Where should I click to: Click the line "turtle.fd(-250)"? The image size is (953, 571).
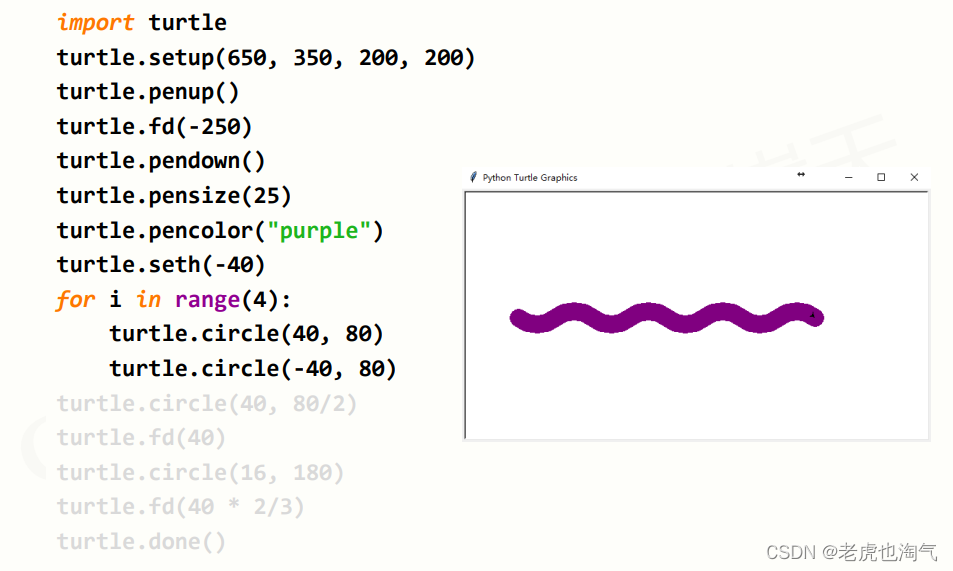[154, 126]
